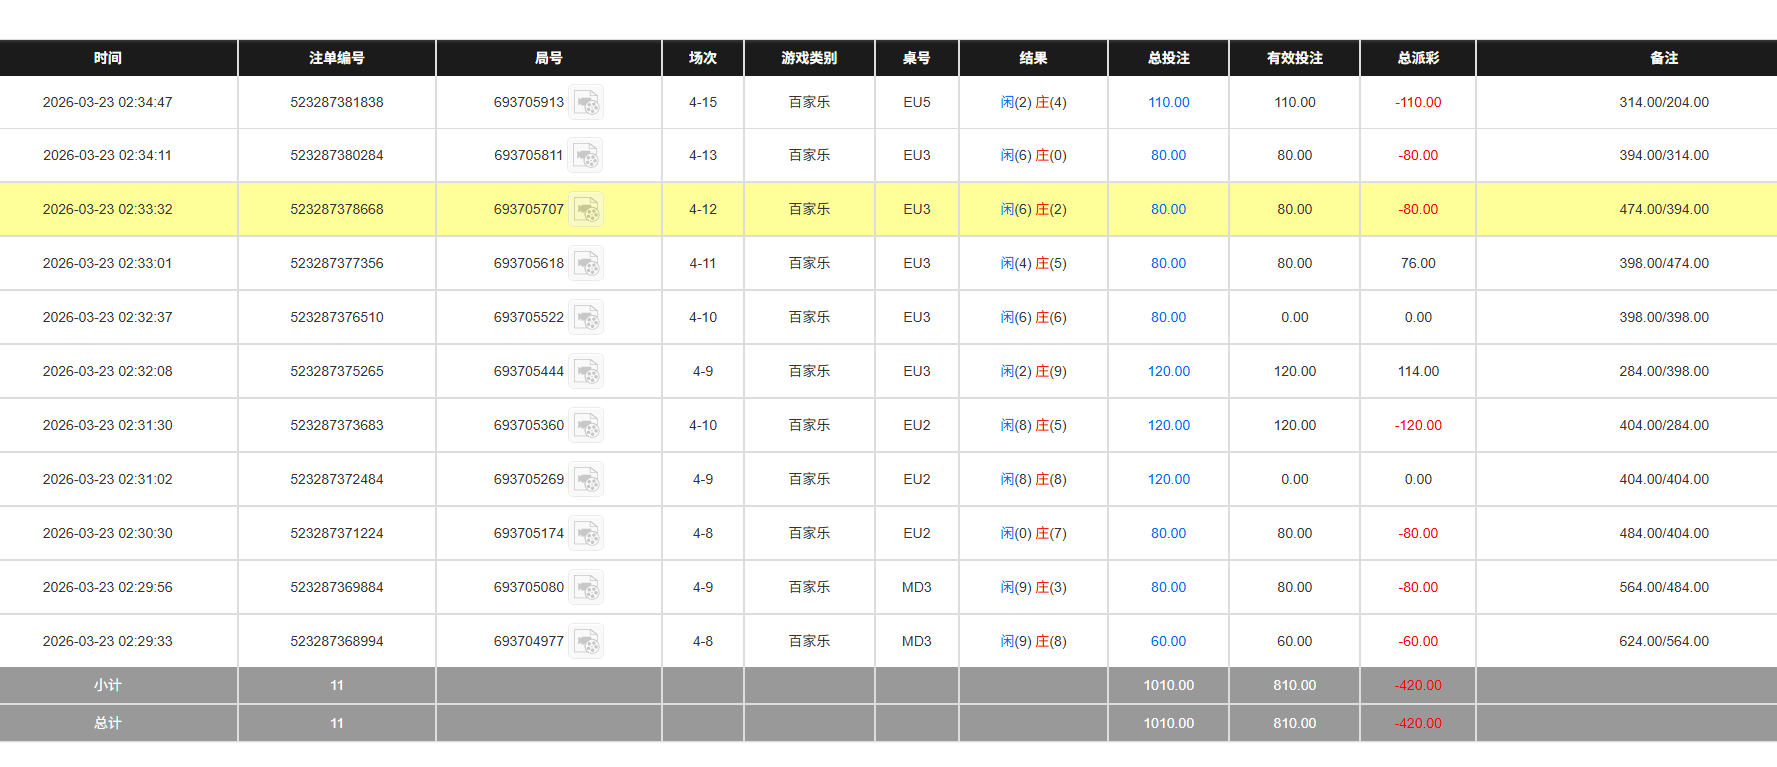Open total bet 80.00 link for 02:34:11
The height and width of the screenshot is (767, 1777).
click(x=1168, y=155)
